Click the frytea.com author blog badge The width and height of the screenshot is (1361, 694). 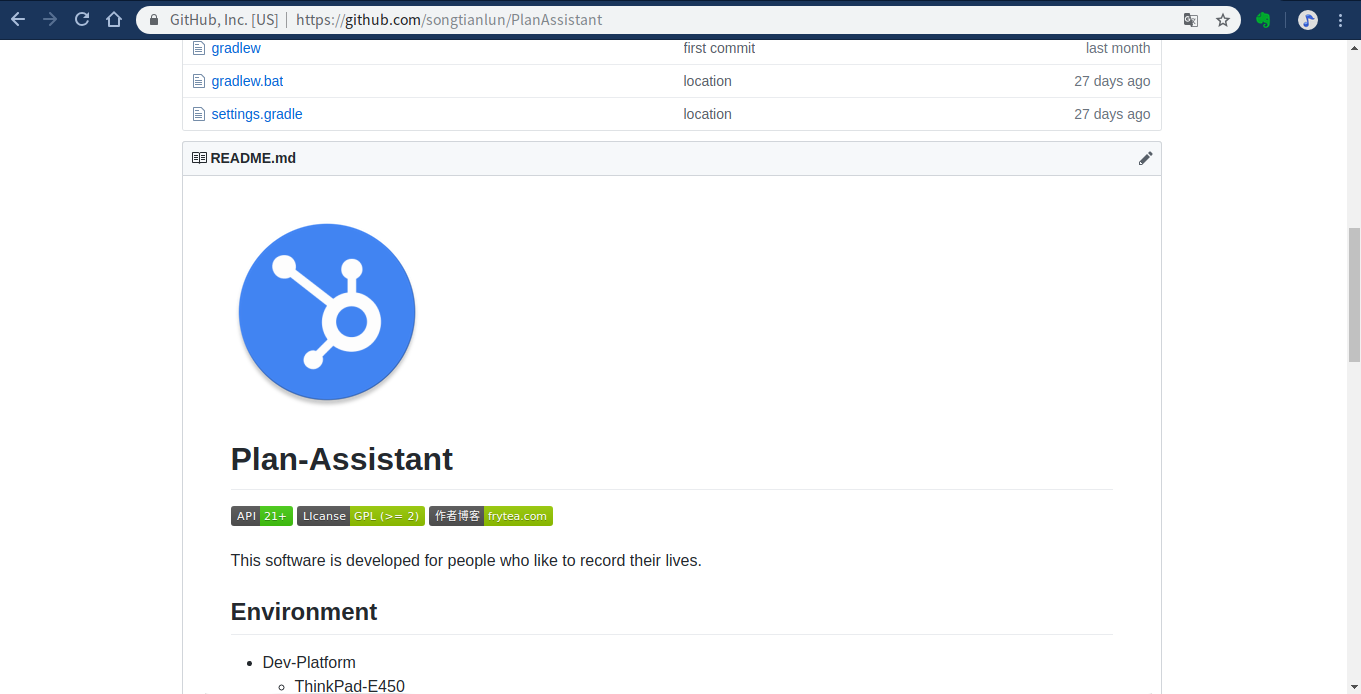(491, 516)
